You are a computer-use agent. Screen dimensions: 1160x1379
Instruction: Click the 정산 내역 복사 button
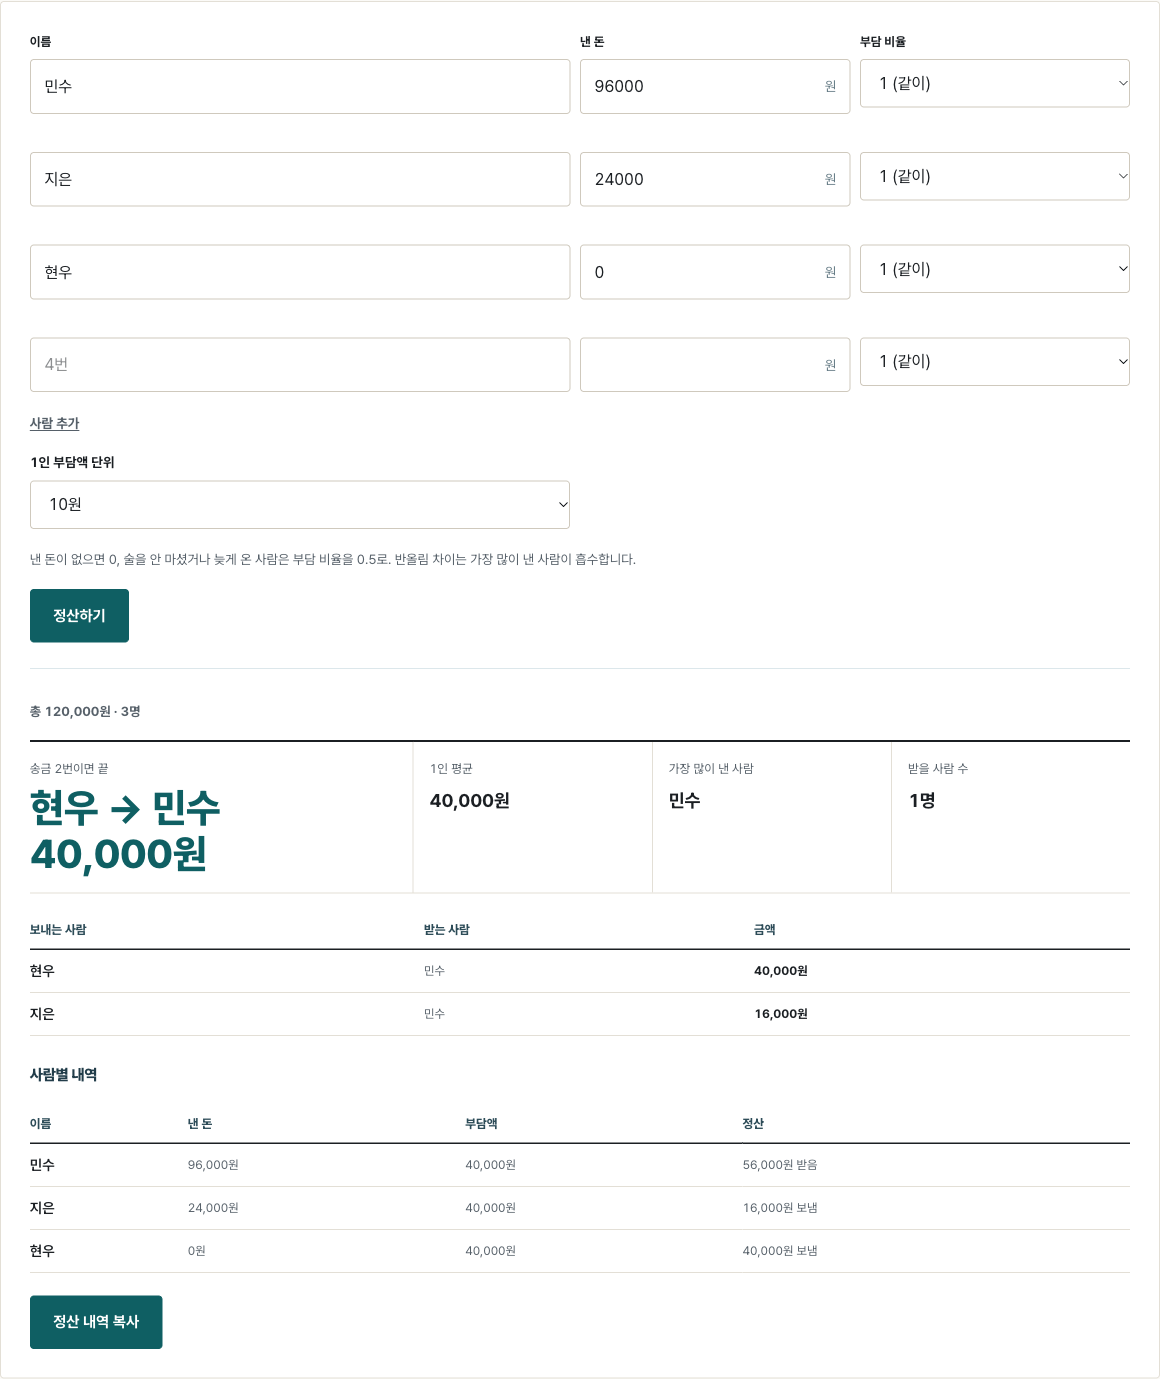96,1322
